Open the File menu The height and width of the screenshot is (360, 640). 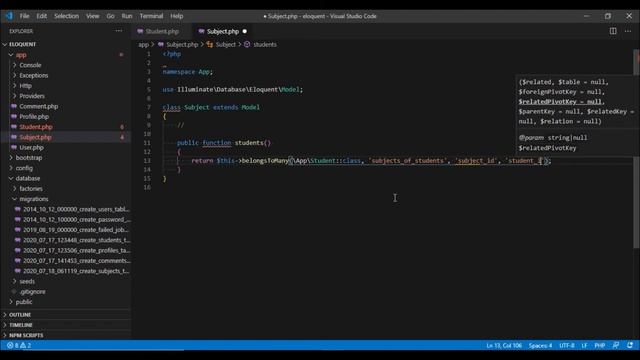click(x=24, y=16)
